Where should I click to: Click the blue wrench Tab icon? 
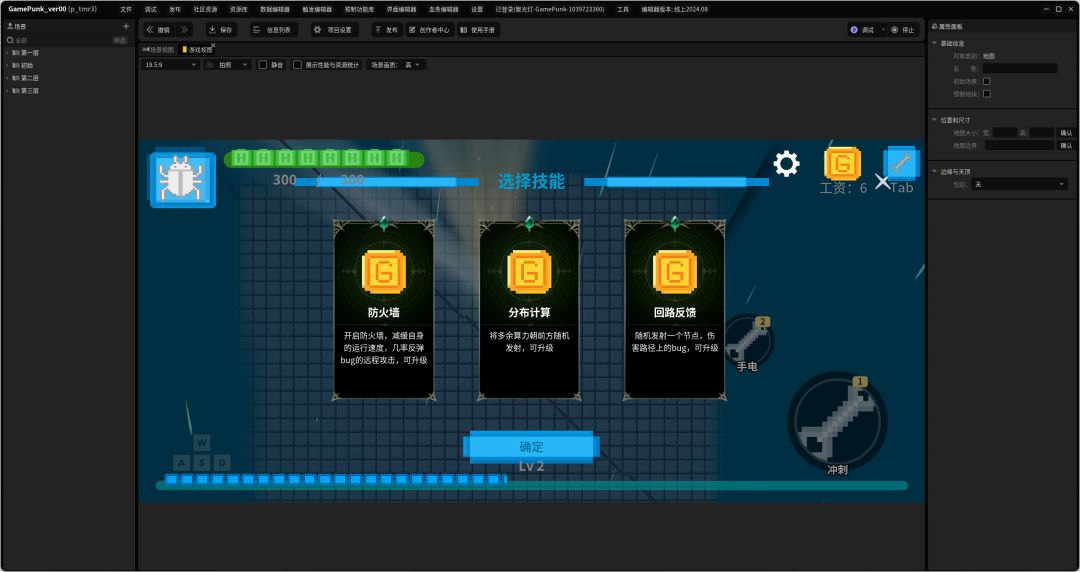click(x=902, y=163)
